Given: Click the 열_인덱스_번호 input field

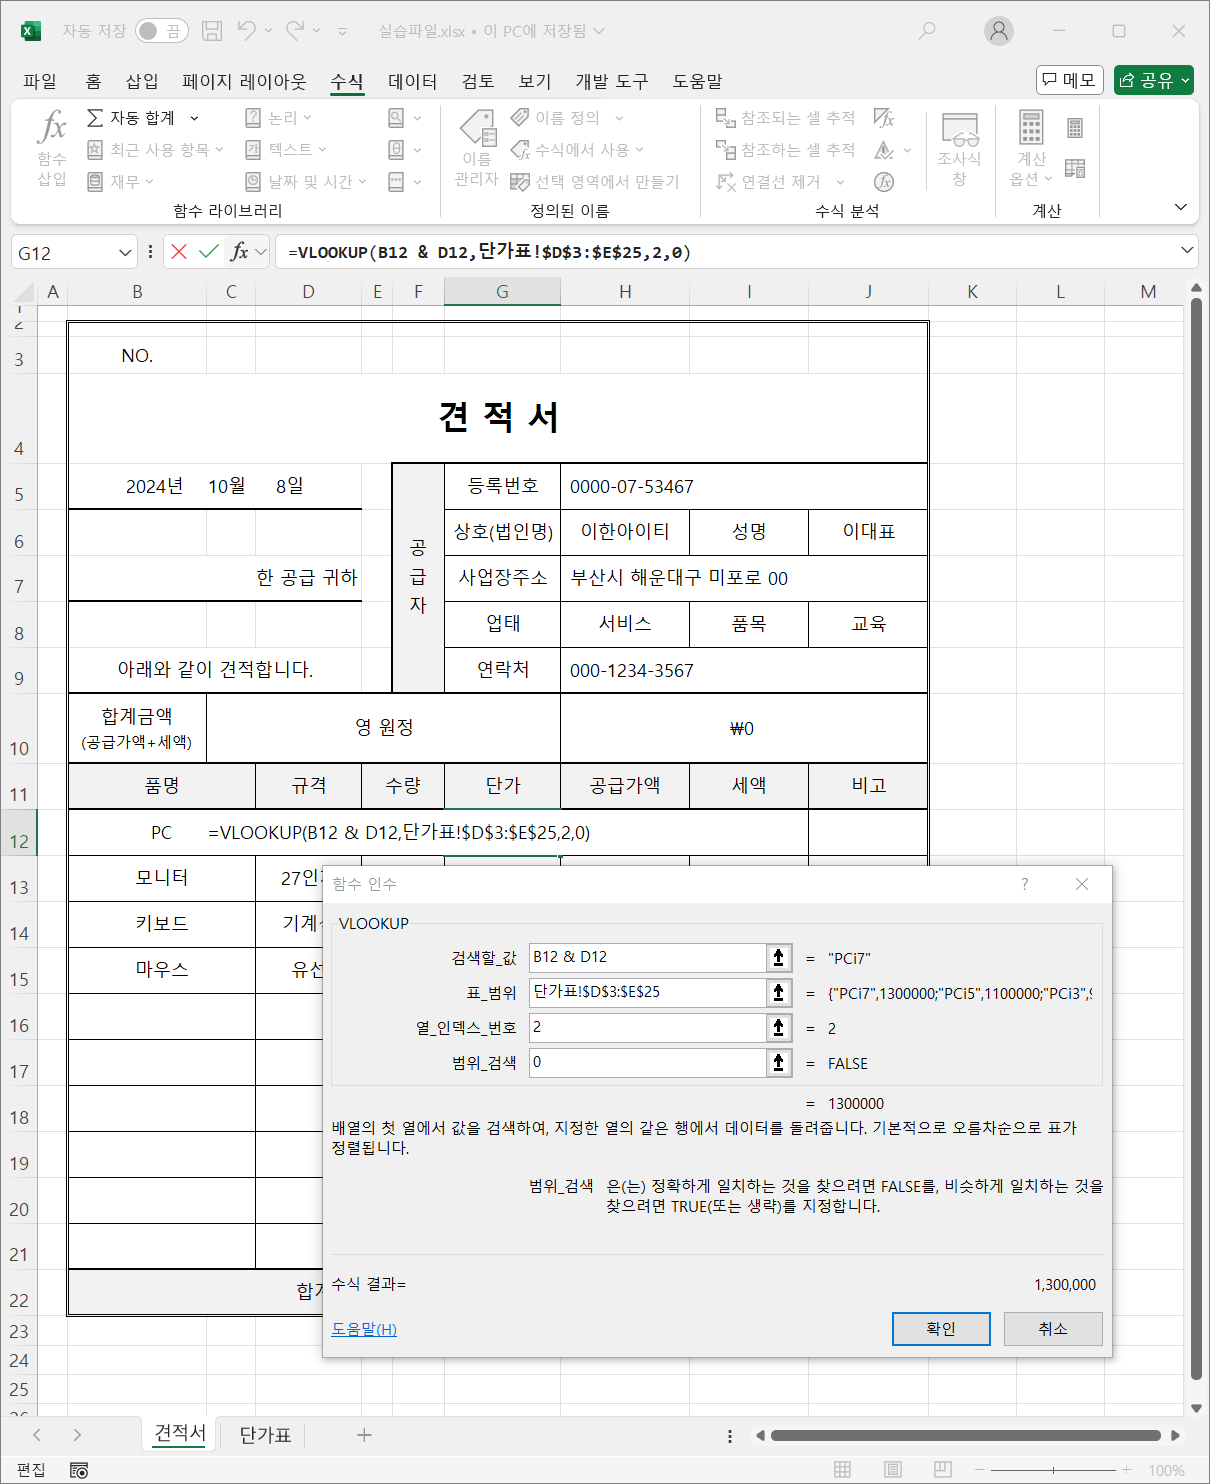Looking at the screenshot, I should pos(647,1028).
